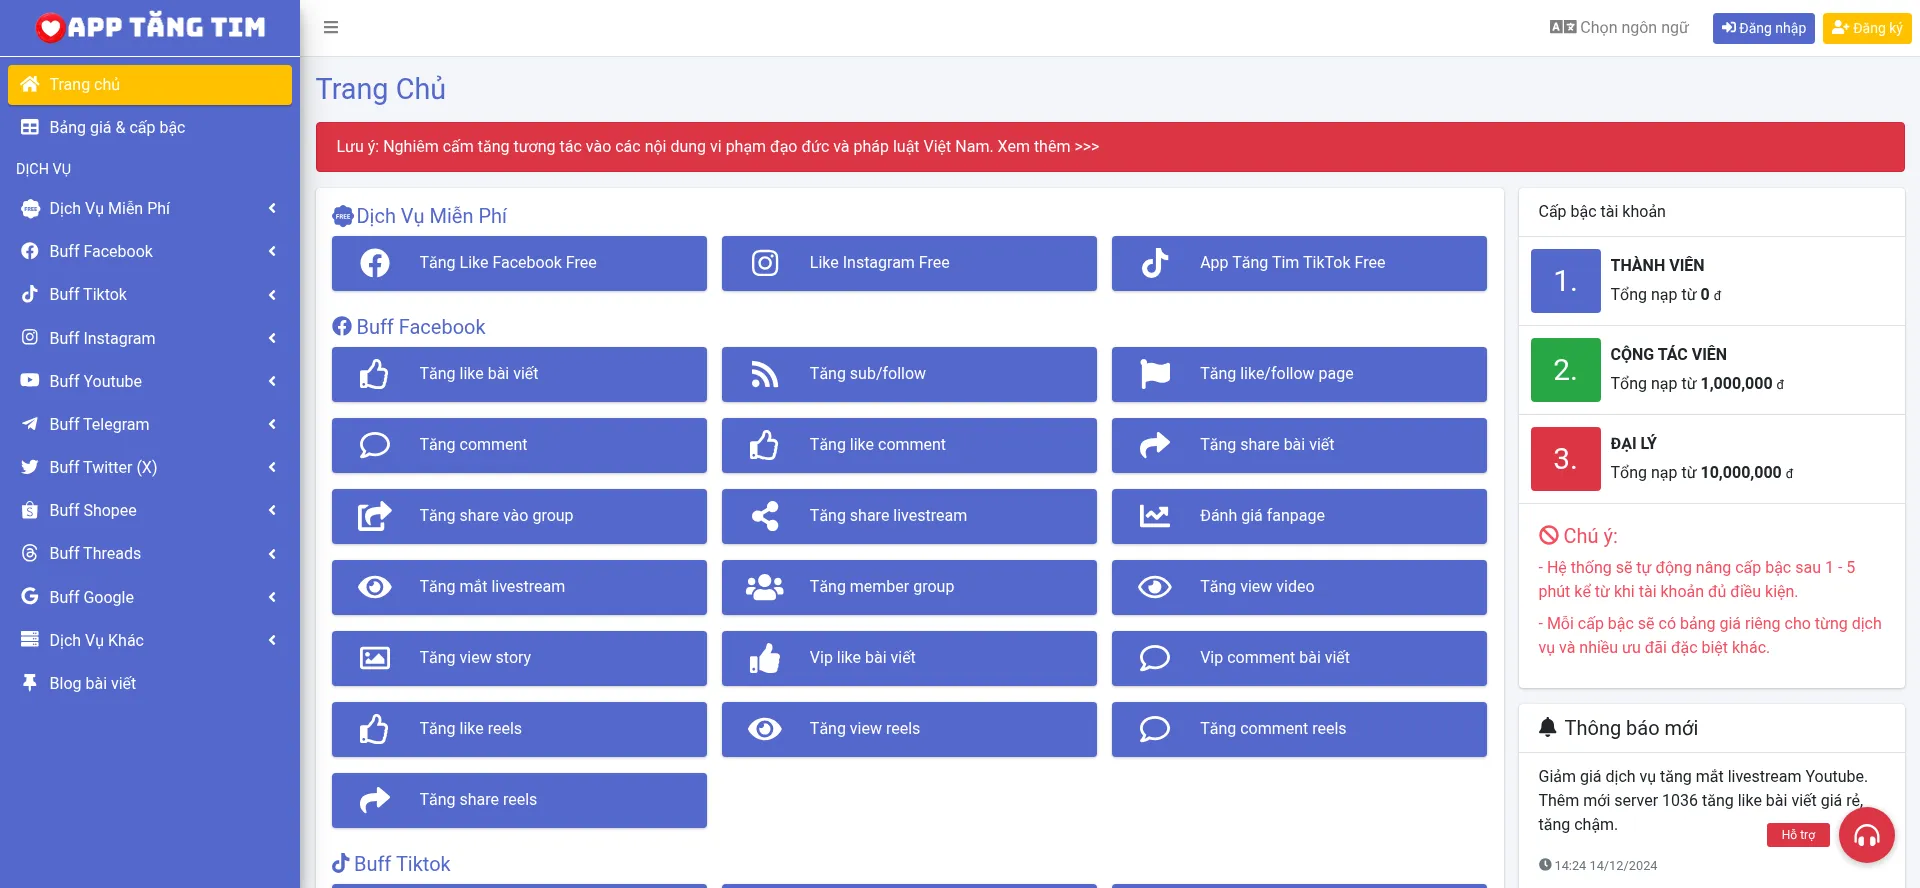The height and width of the screenshot is (888, 1920).
Task: Click the 14:24 14/12/2024 notification timestamp
Action: (x=1598, y=865)
